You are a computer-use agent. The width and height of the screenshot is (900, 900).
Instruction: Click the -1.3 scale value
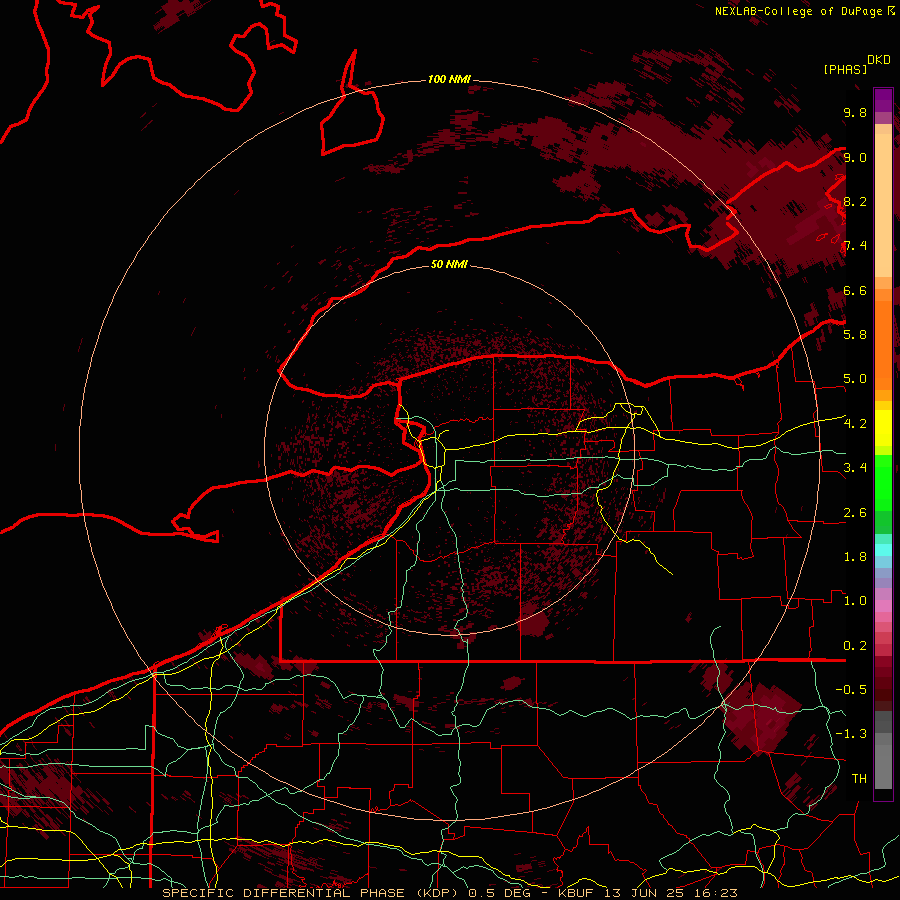[851, 734]
